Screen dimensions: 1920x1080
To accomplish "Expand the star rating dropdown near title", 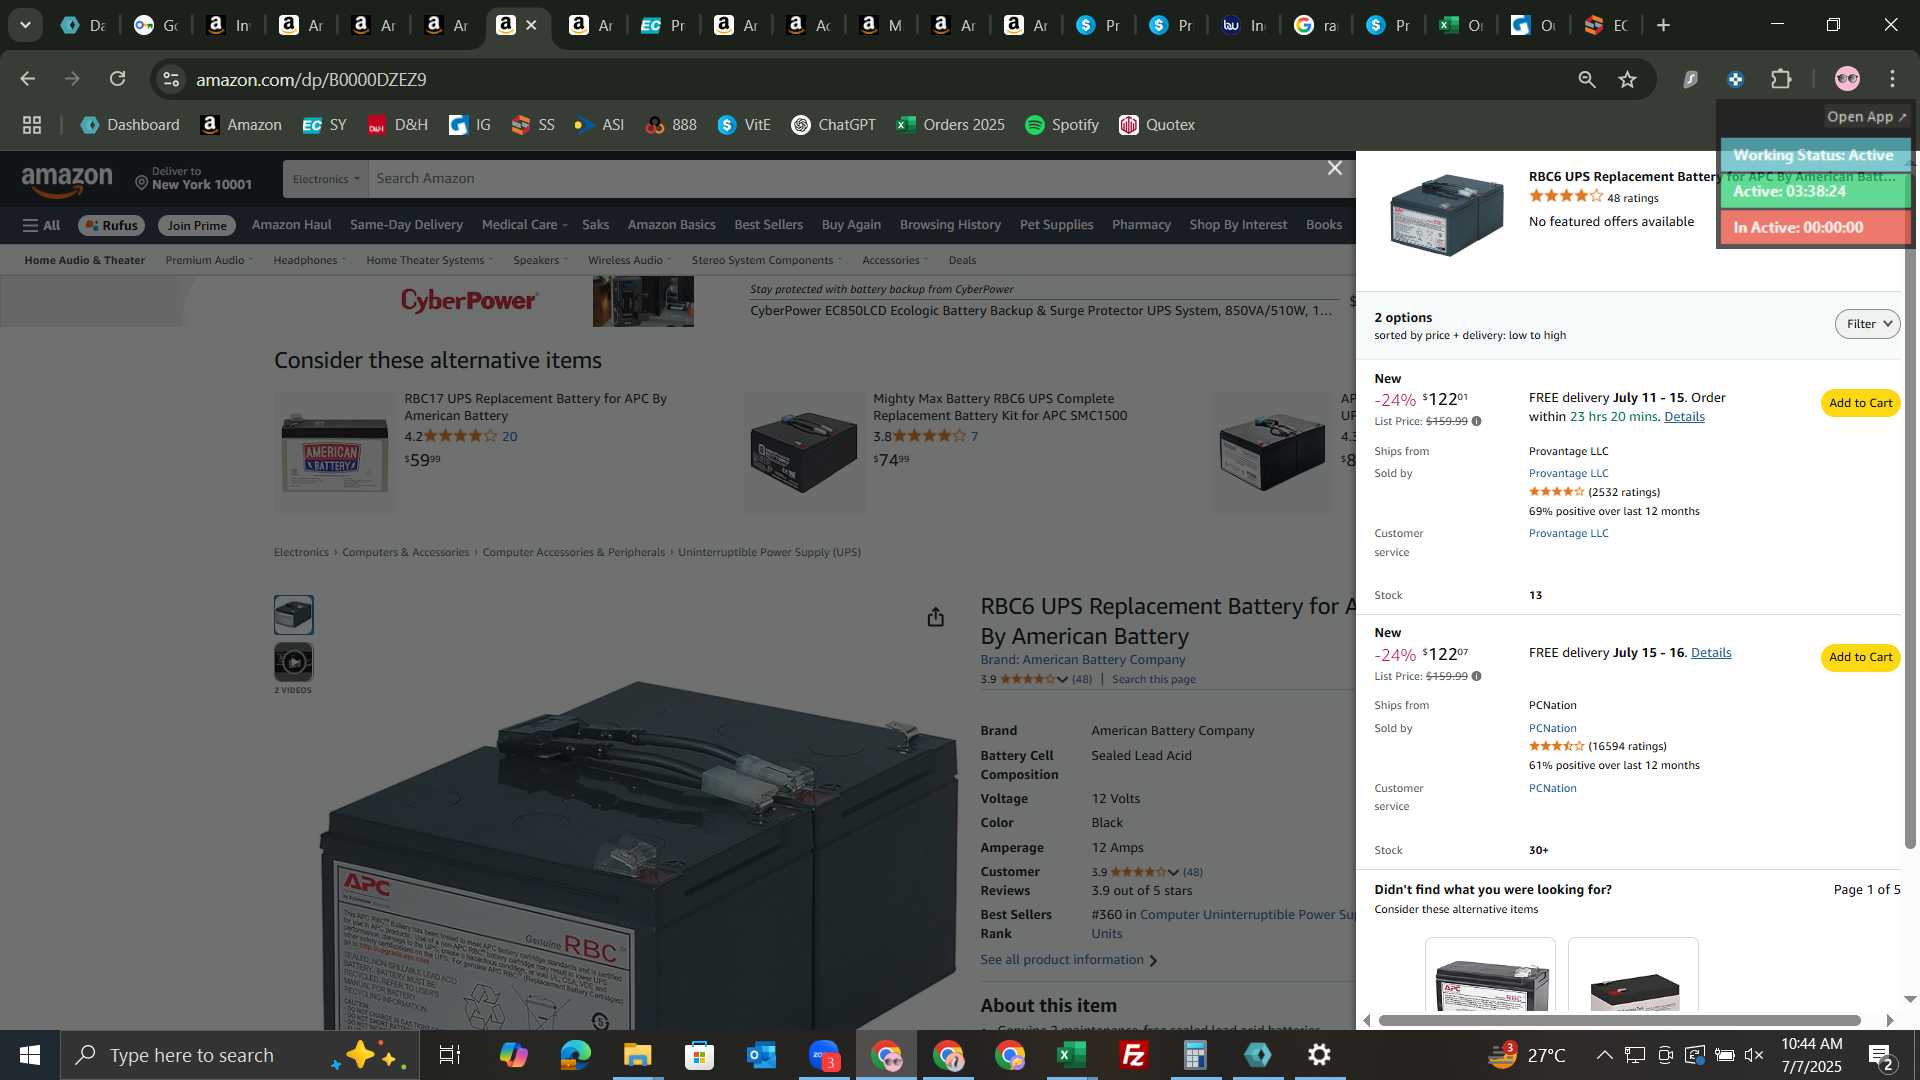I will pos(1062,680).
